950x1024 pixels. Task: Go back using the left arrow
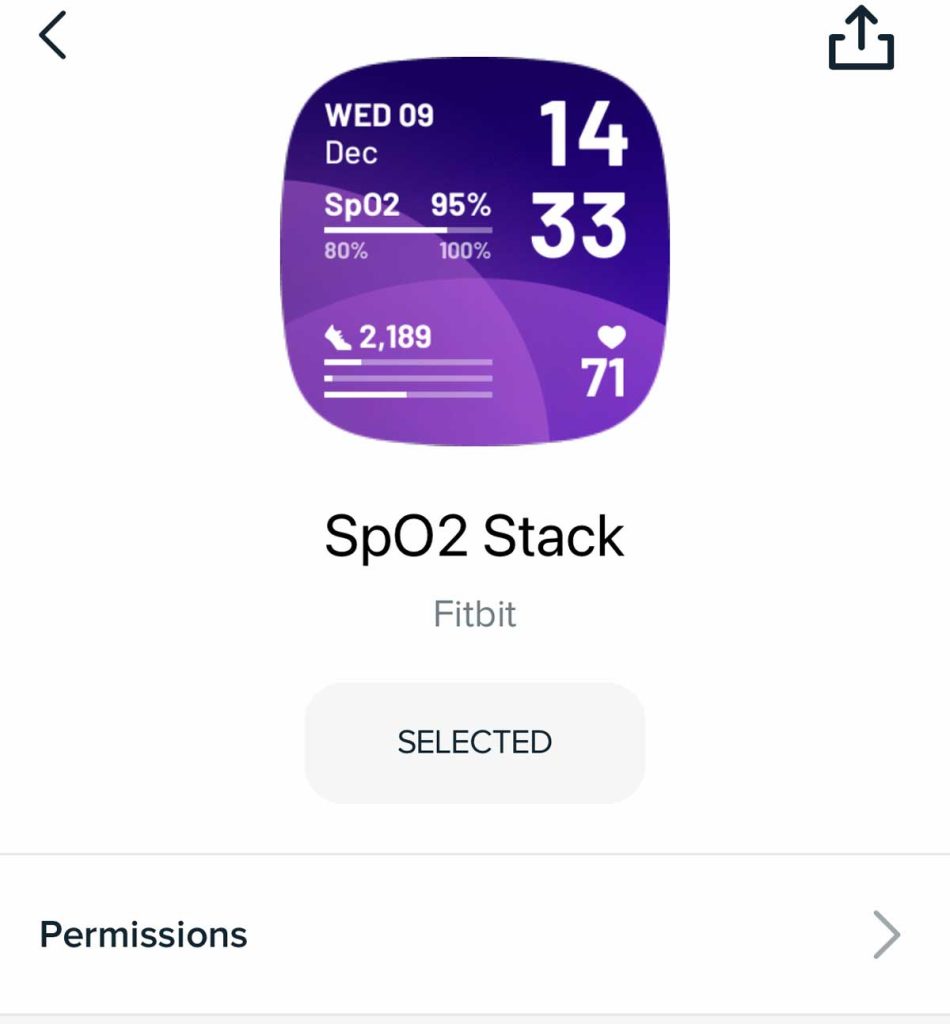coord(52,36)
